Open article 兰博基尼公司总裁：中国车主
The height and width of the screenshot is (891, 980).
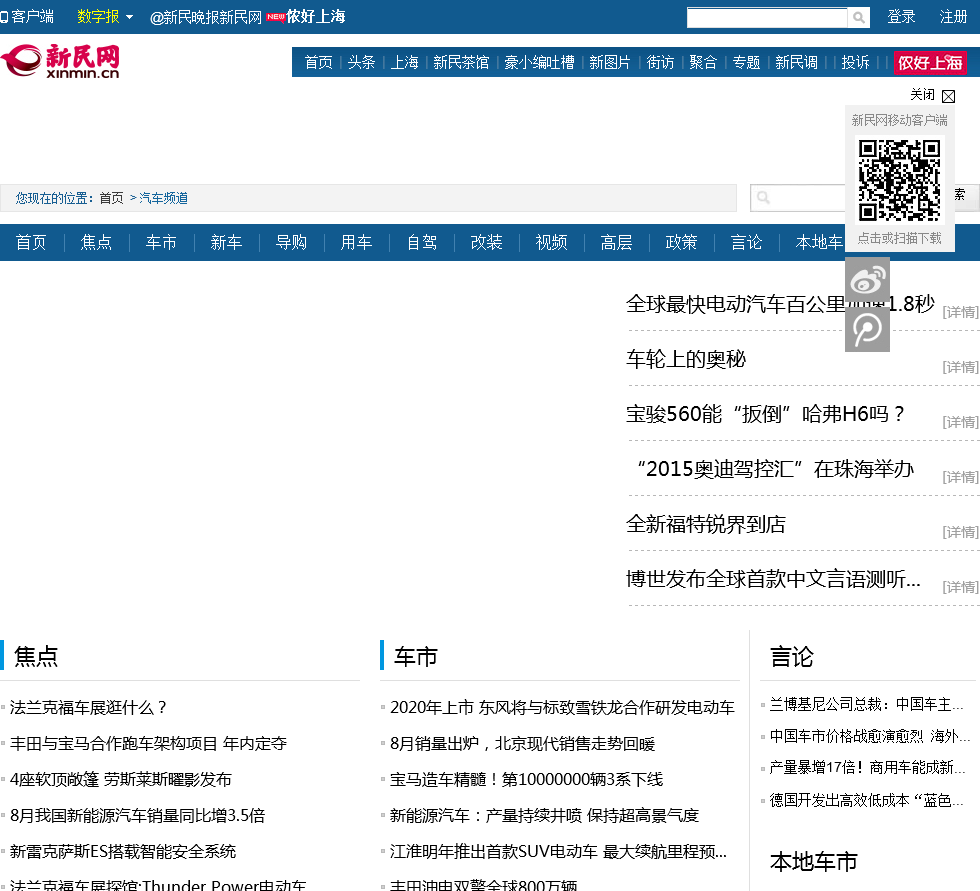click(866, 704)
